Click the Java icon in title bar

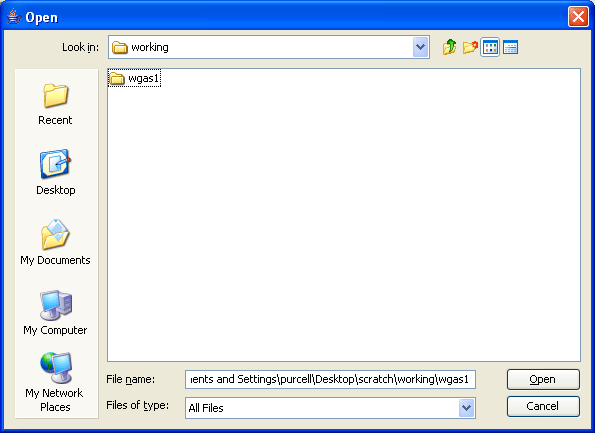(14, 17)
